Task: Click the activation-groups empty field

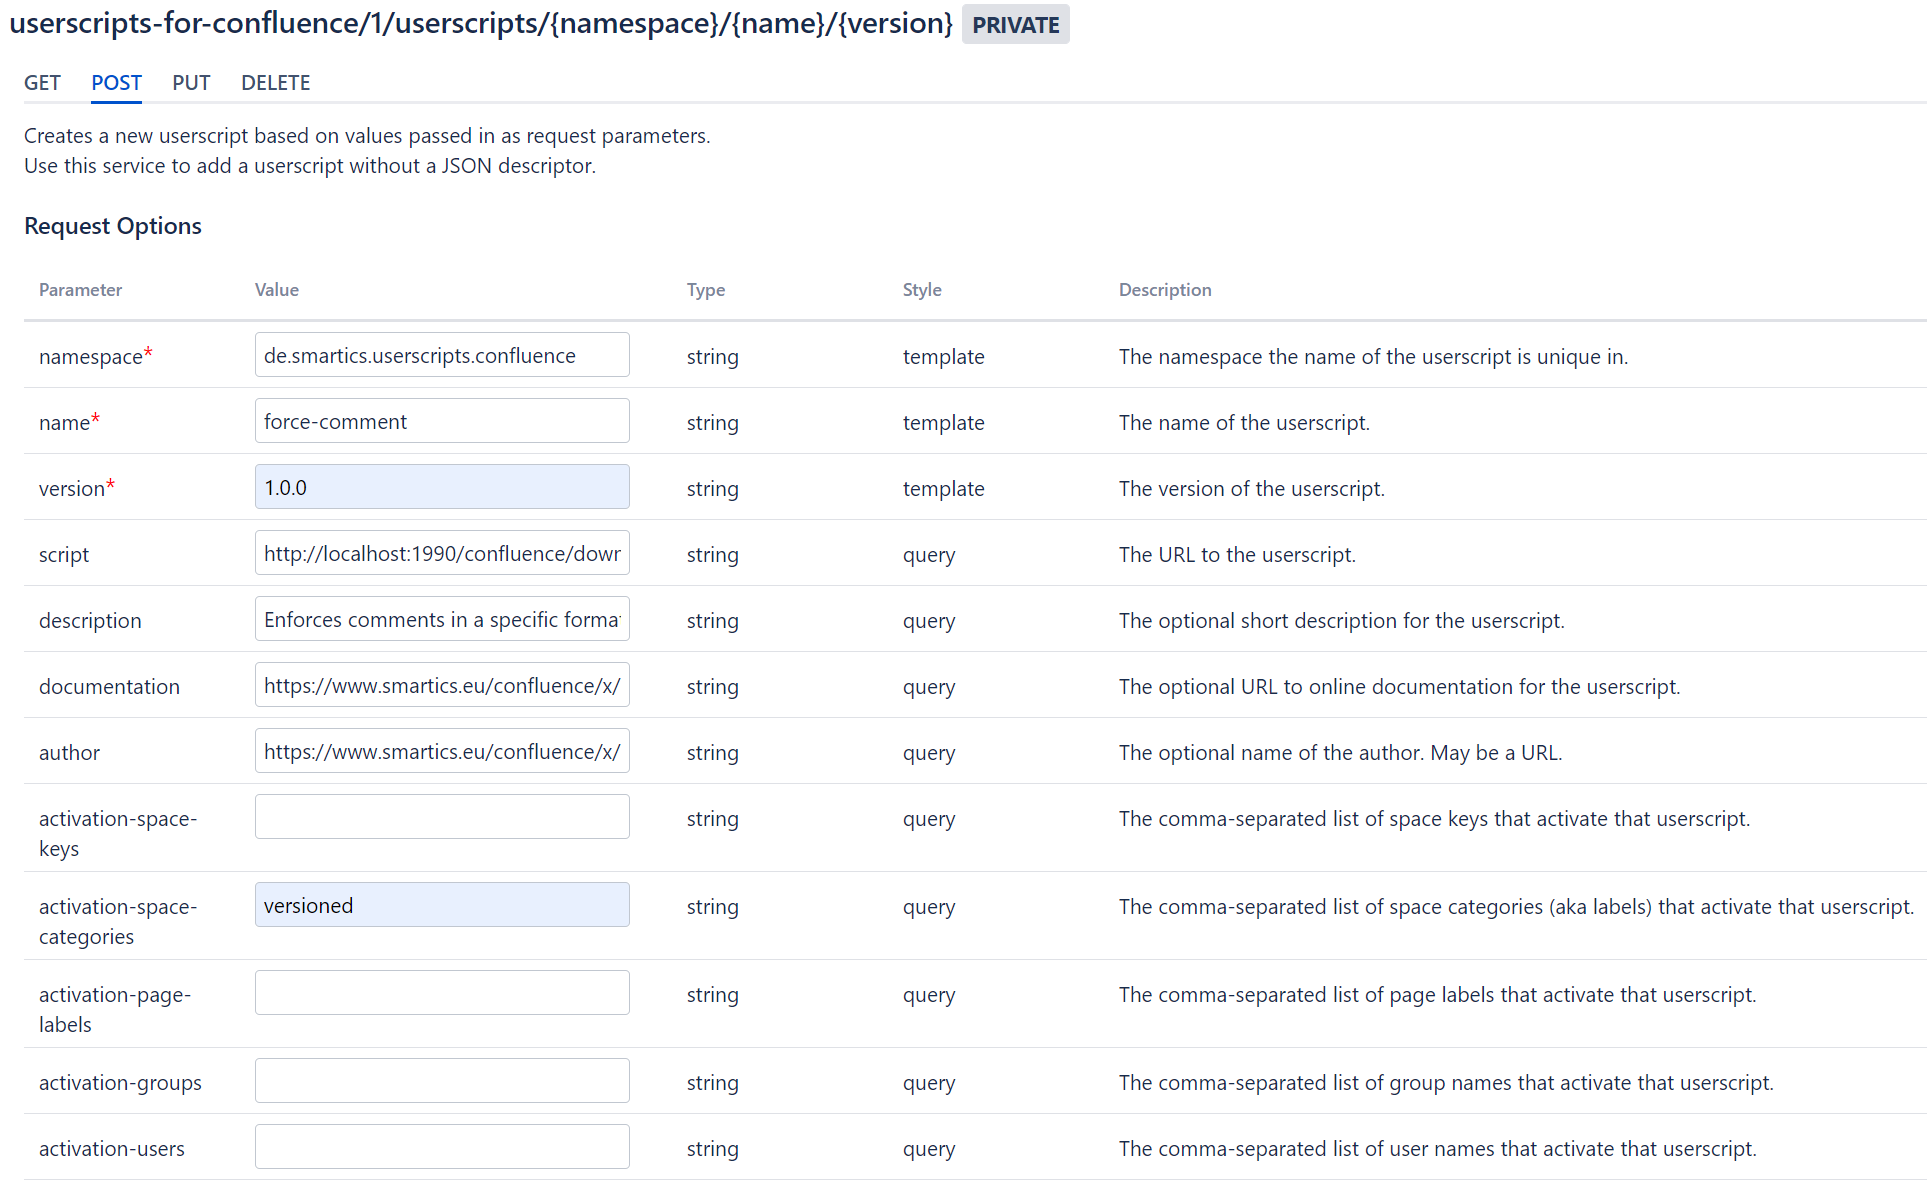Action: (x=441, y=1080)
